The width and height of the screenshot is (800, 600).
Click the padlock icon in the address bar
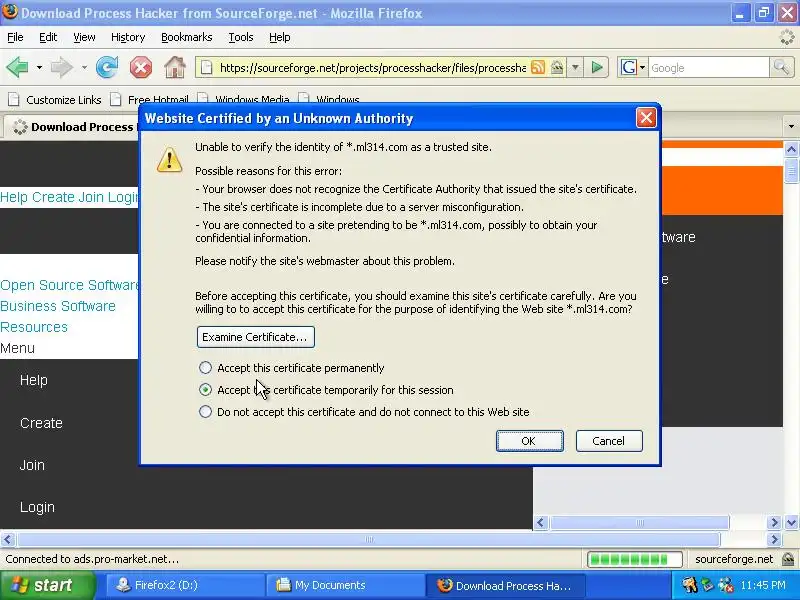tap(557, 67)
